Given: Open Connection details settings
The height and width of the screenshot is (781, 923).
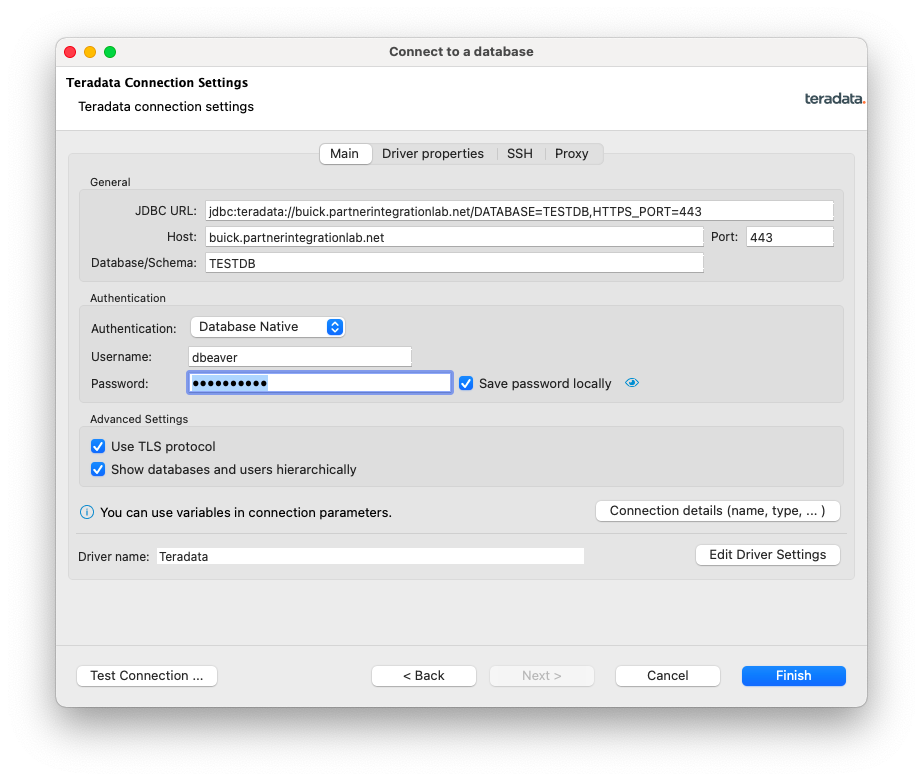Looking at the screenshot, I should pyautogui.click(x=717, y=510).
